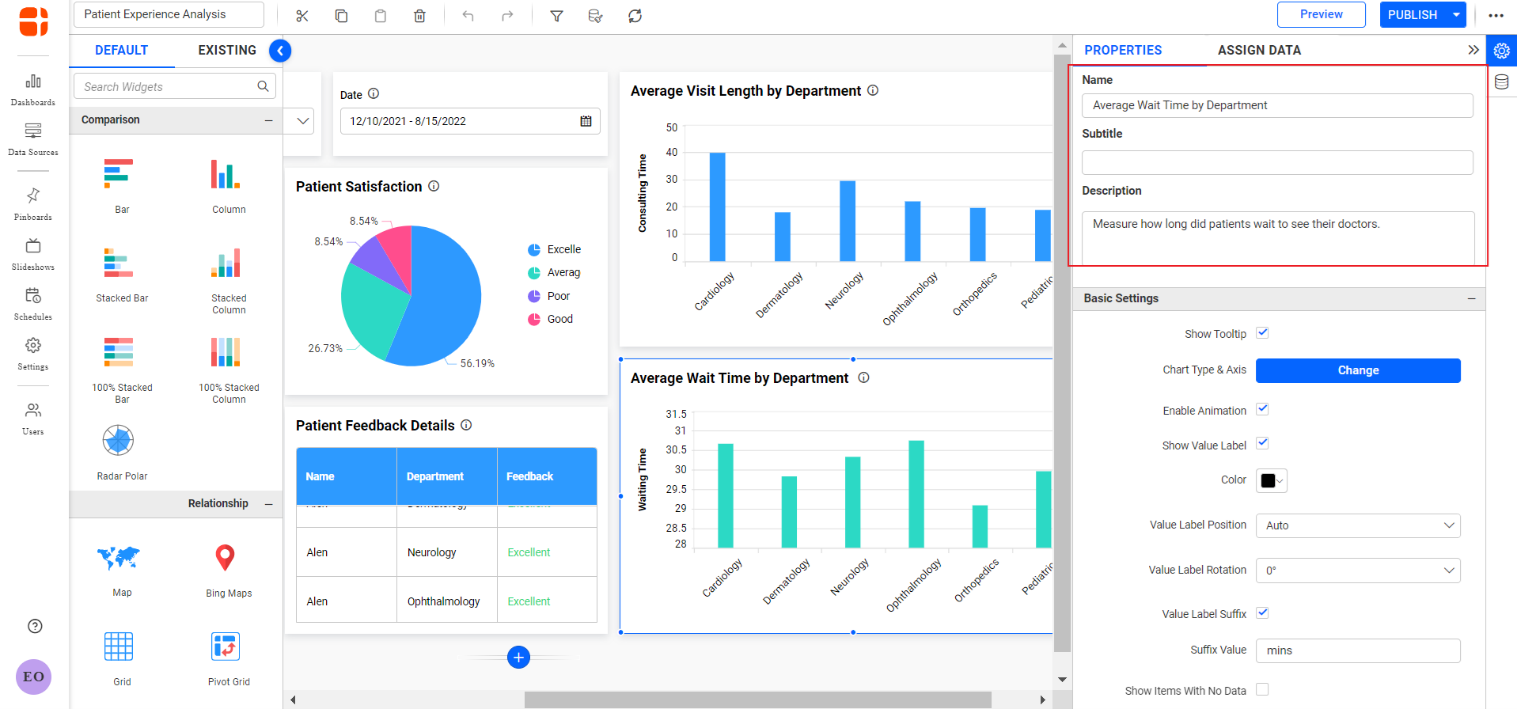Disable the Enable Animation checkbox
Screen dimensions: 1517x709
point(1262,409)
